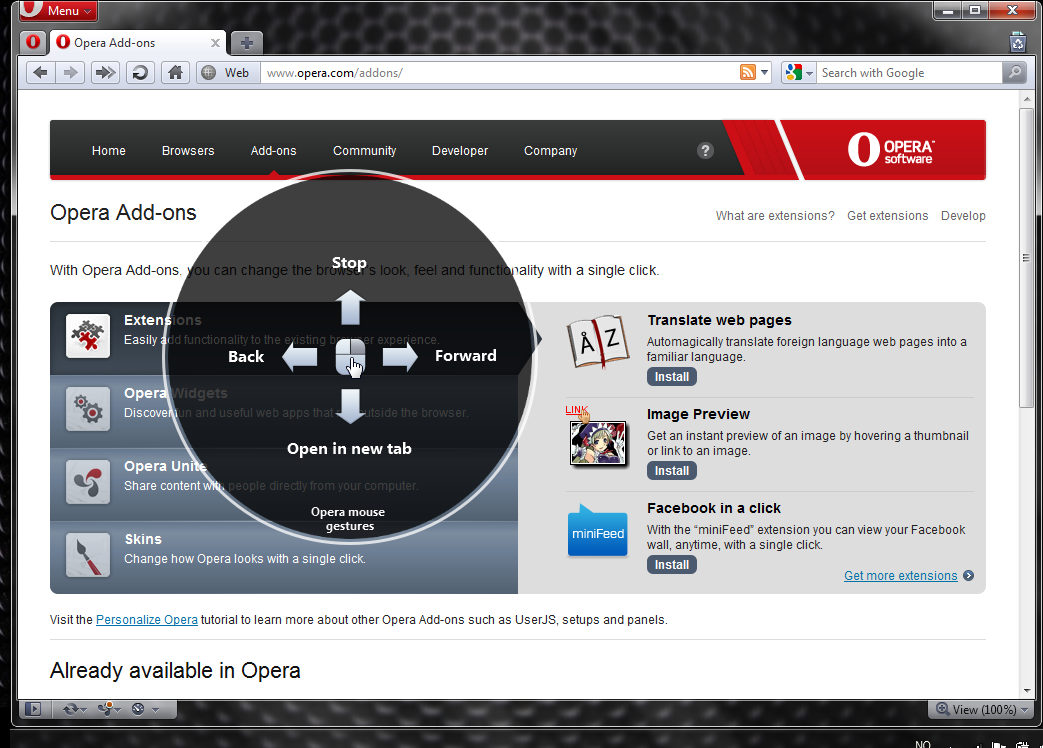
Task: Close the Opera Add-ons tab
Action: 215,43
